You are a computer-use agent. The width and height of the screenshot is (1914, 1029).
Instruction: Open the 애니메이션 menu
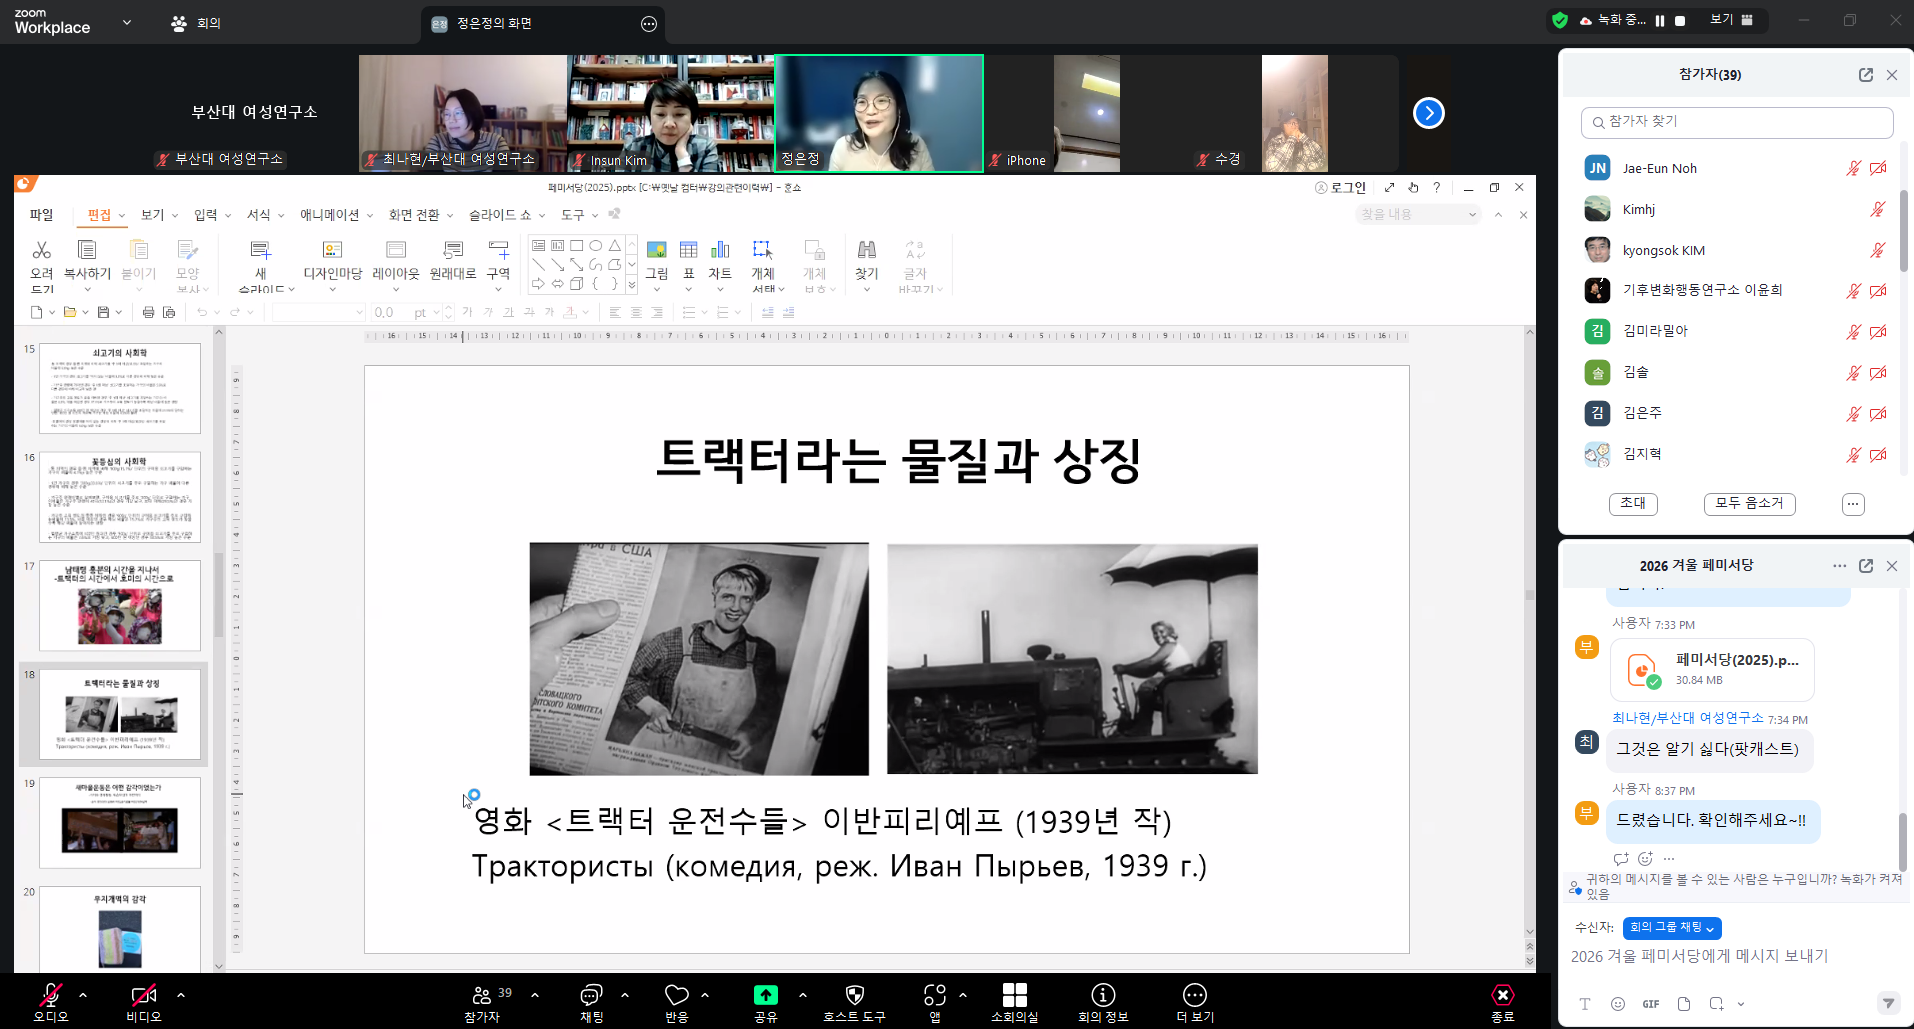point(330,215)
